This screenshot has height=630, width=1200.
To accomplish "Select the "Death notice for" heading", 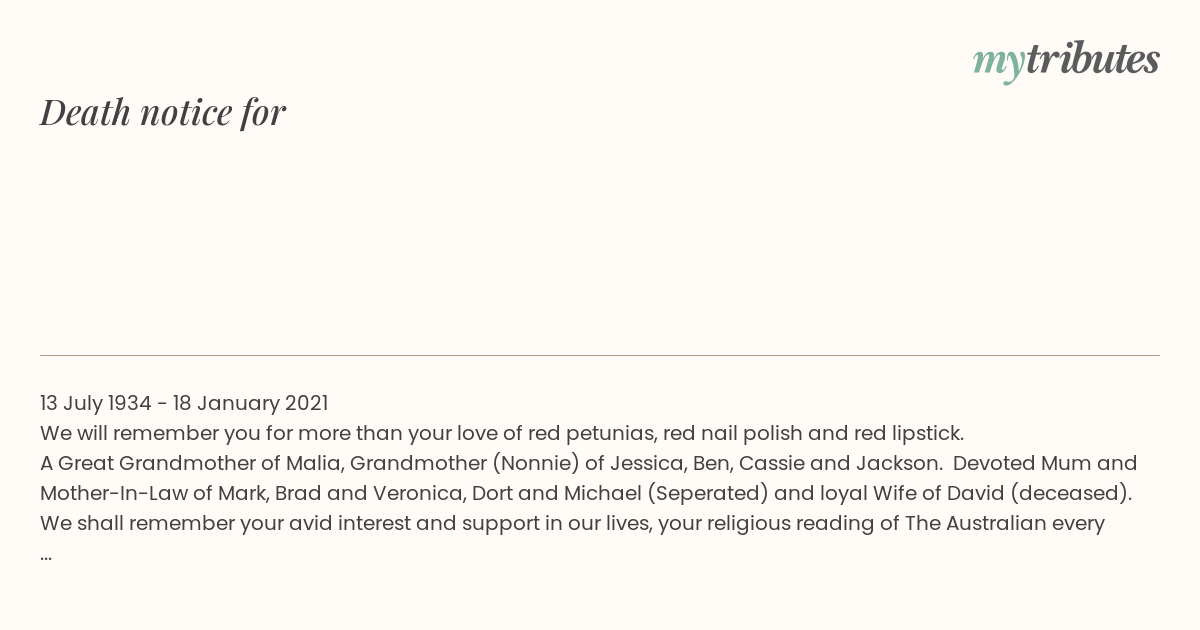I will [x=163, y=112].
